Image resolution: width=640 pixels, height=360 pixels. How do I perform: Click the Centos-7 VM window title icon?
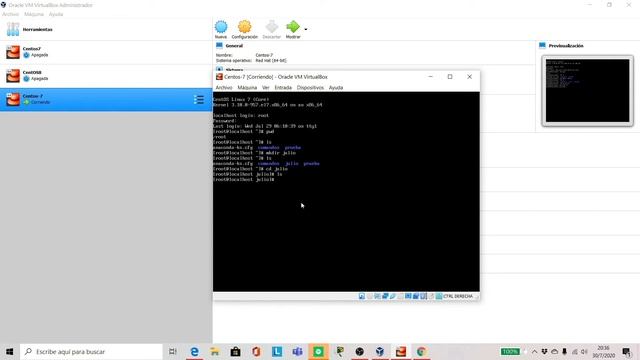219,77
